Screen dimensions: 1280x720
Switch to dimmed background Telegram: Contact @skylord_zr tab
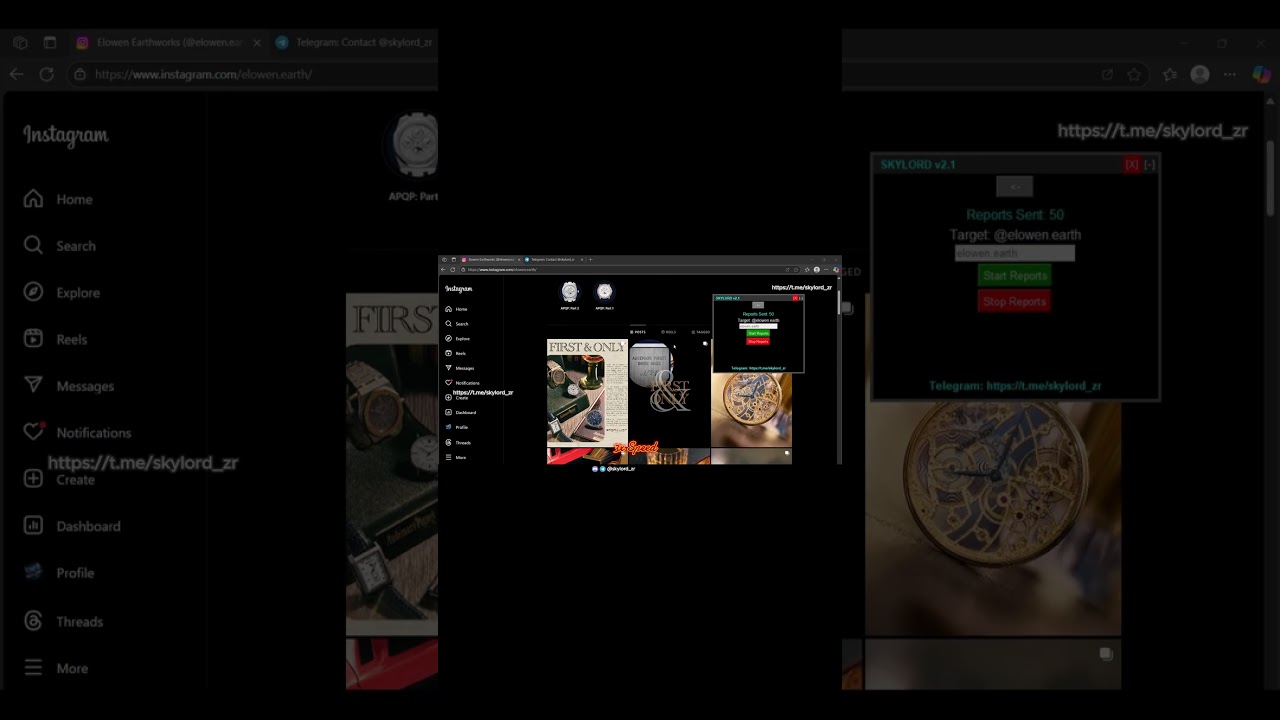point(352,43)
